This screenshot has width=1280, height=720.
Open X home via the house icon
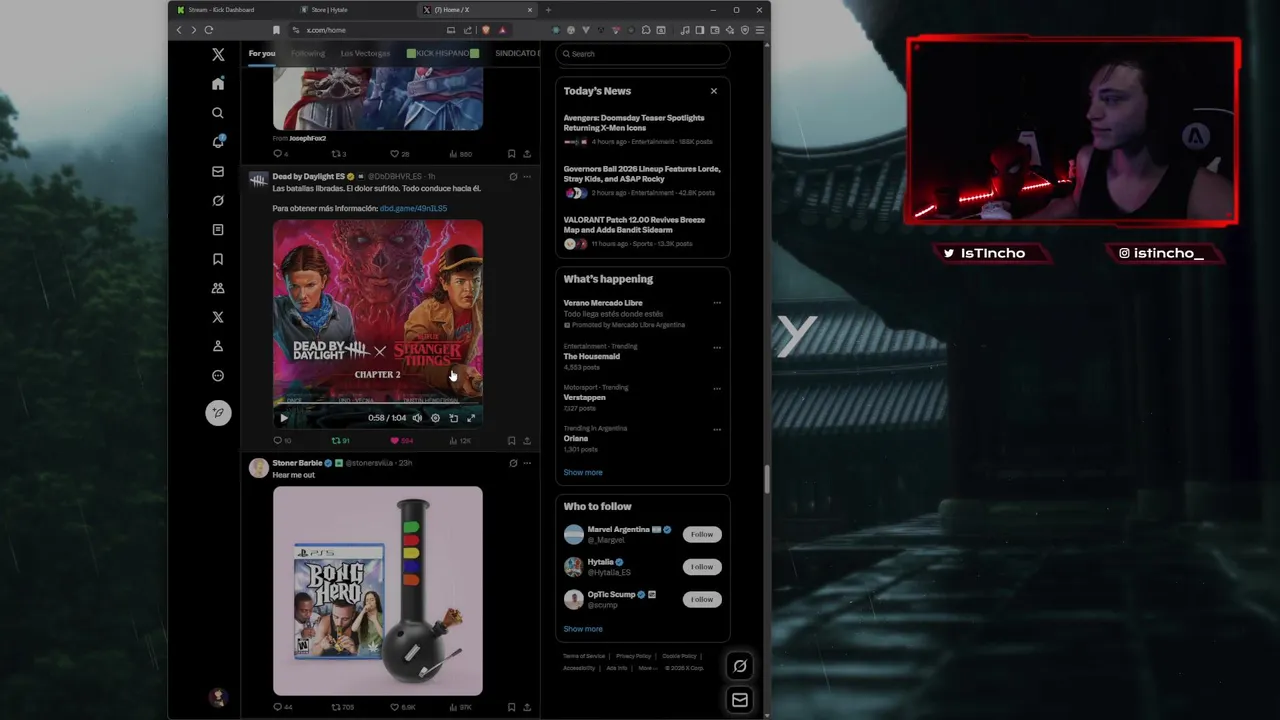218,84
